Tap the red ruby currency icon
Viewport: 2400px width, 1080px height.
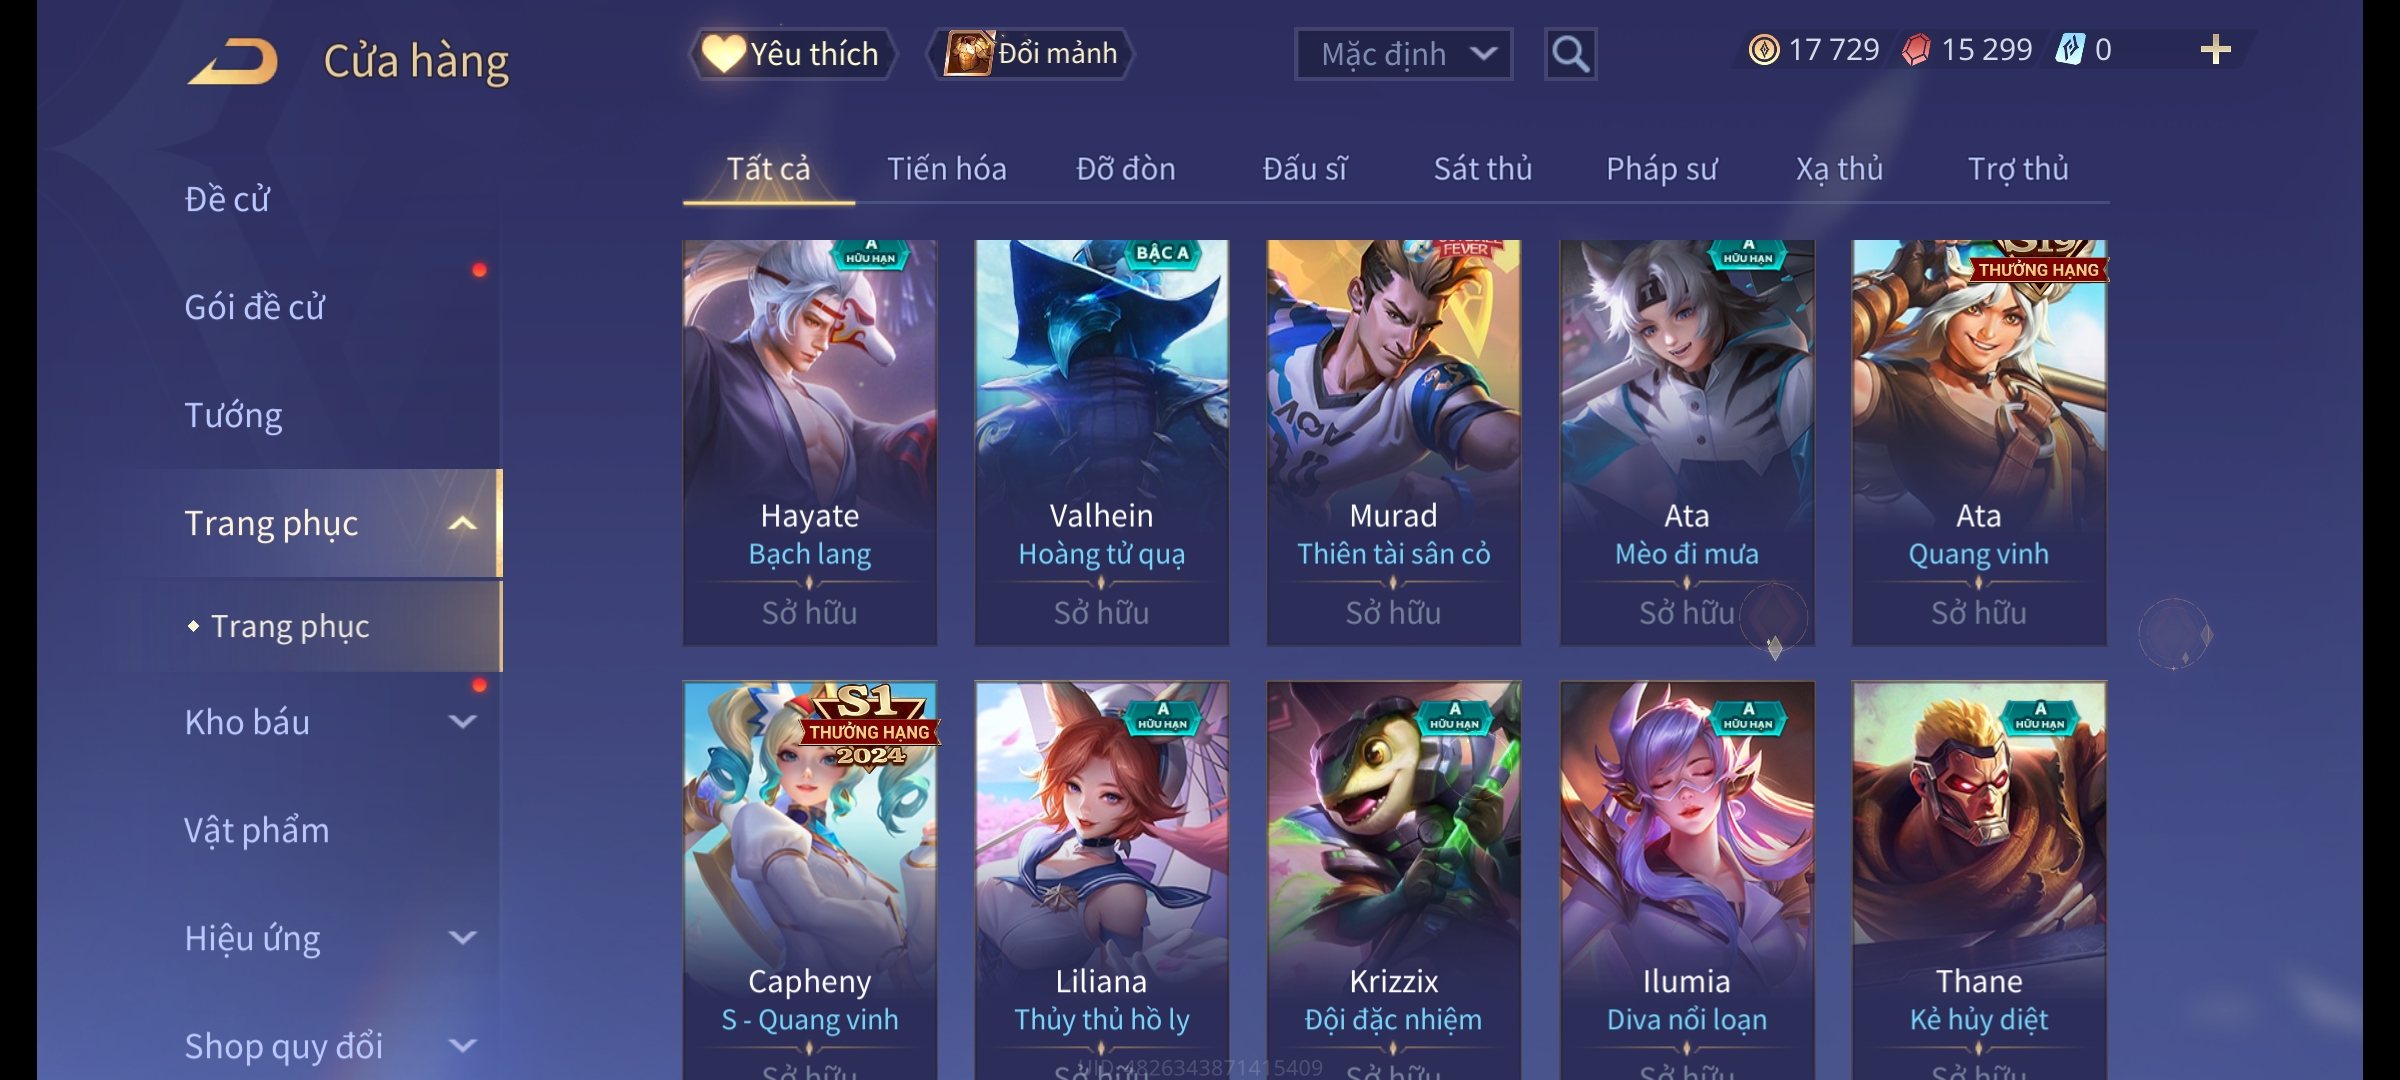[x=1916, y=50]
